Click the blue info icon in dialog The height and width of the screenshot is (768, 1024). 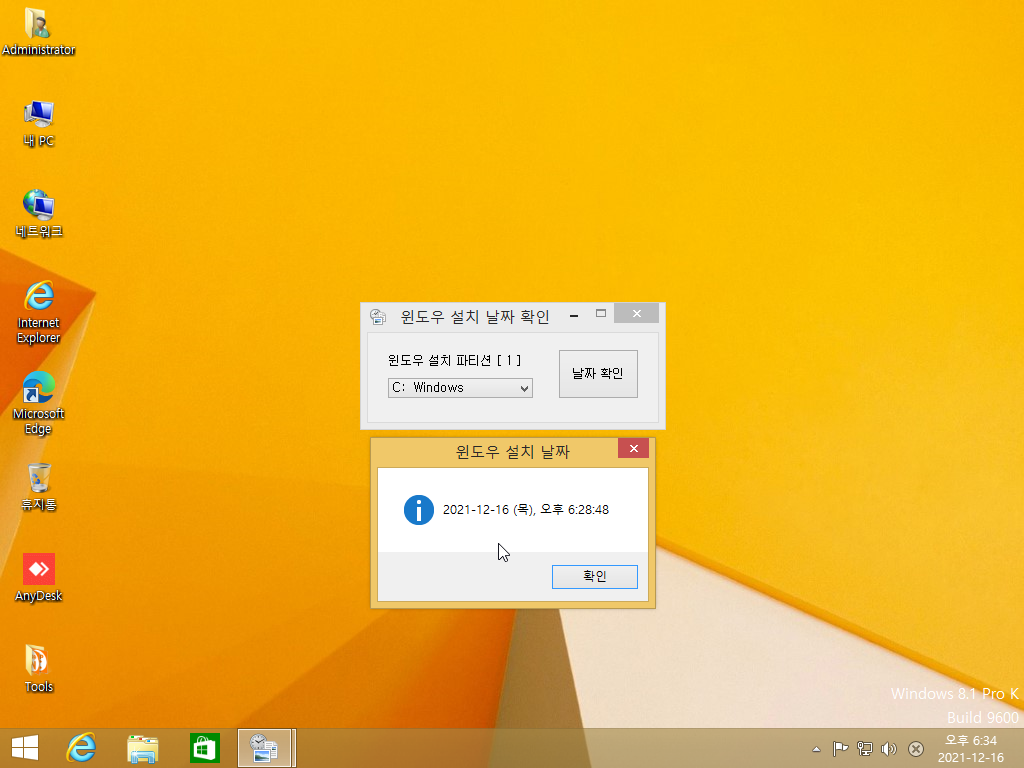[419, 510]
